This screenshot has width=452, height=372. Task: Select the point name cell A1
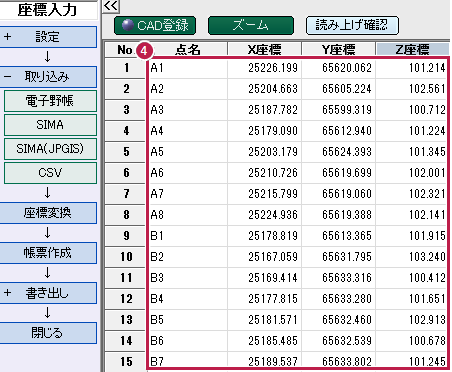click(x=188, y=68)
